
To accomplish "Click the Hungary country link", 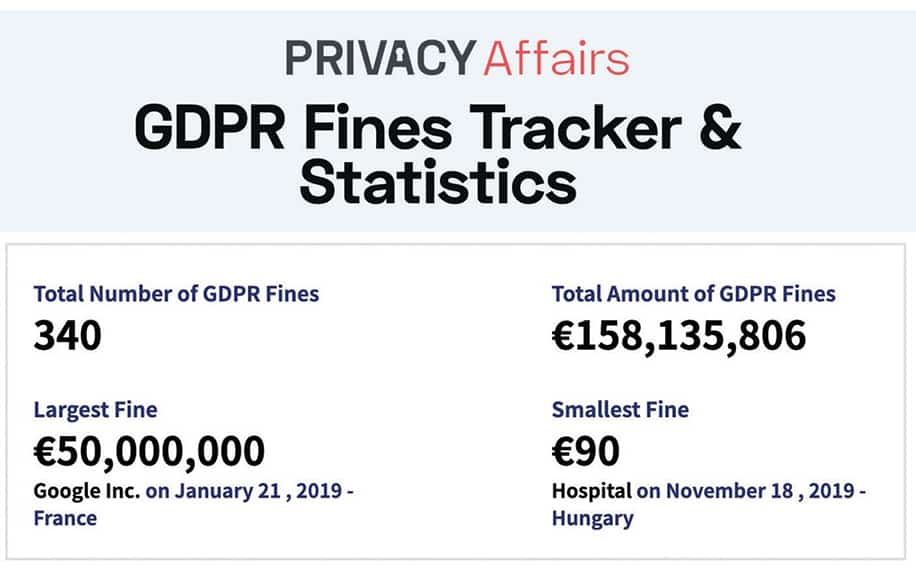I will tap(592, 519).
